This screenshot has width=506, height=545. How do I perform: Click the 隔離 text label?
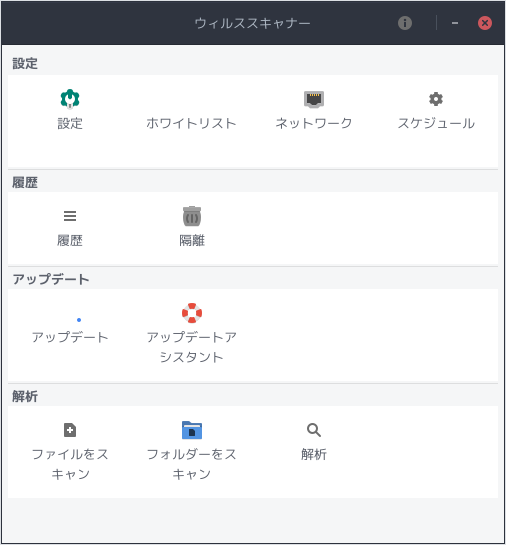(x=192, y=241)
